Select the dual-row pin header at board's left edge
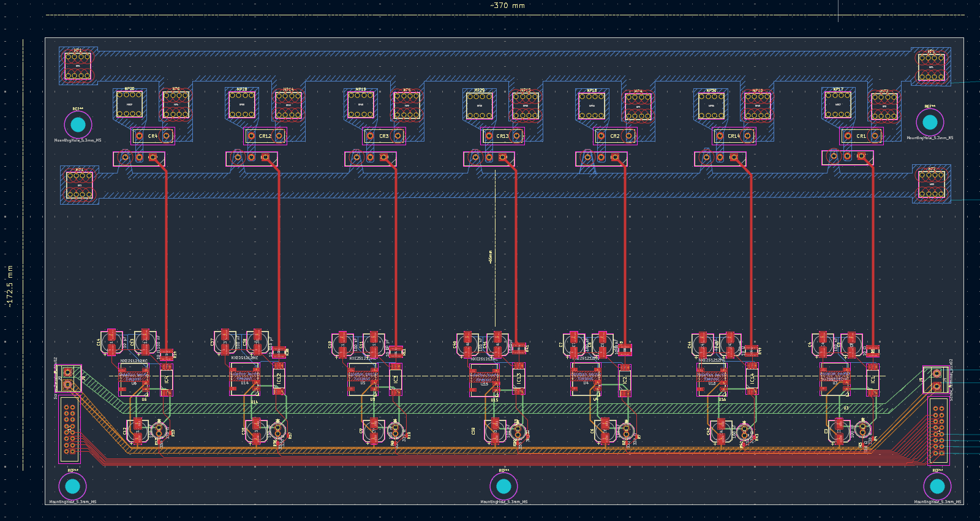This screenshot has height=521, width=980. coord(69,429)
